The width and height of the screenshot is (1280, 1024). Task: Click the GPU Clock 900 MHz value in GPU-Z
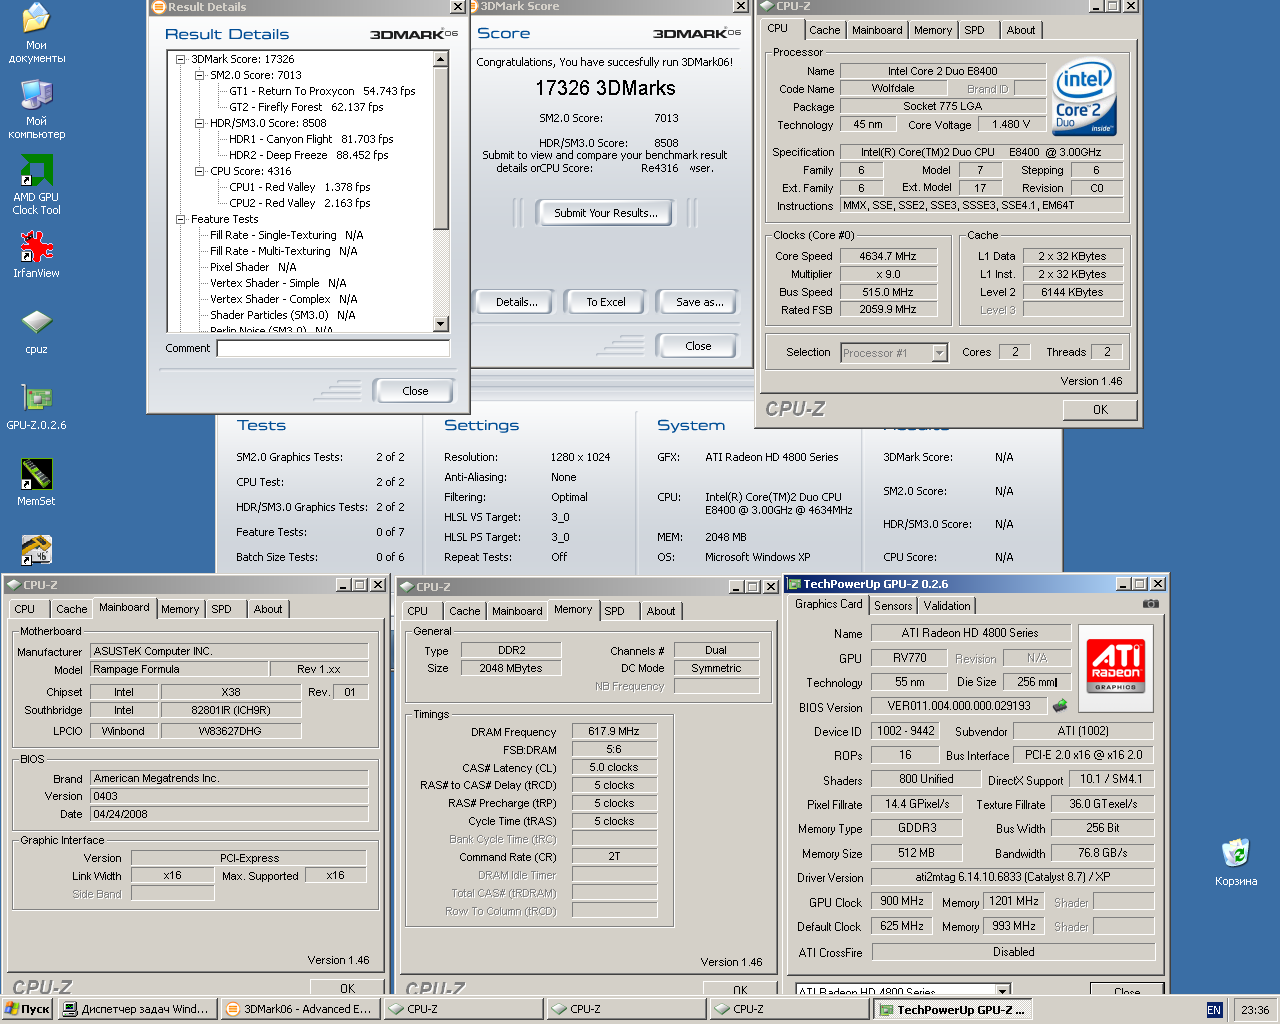click(x=902, y=901)
